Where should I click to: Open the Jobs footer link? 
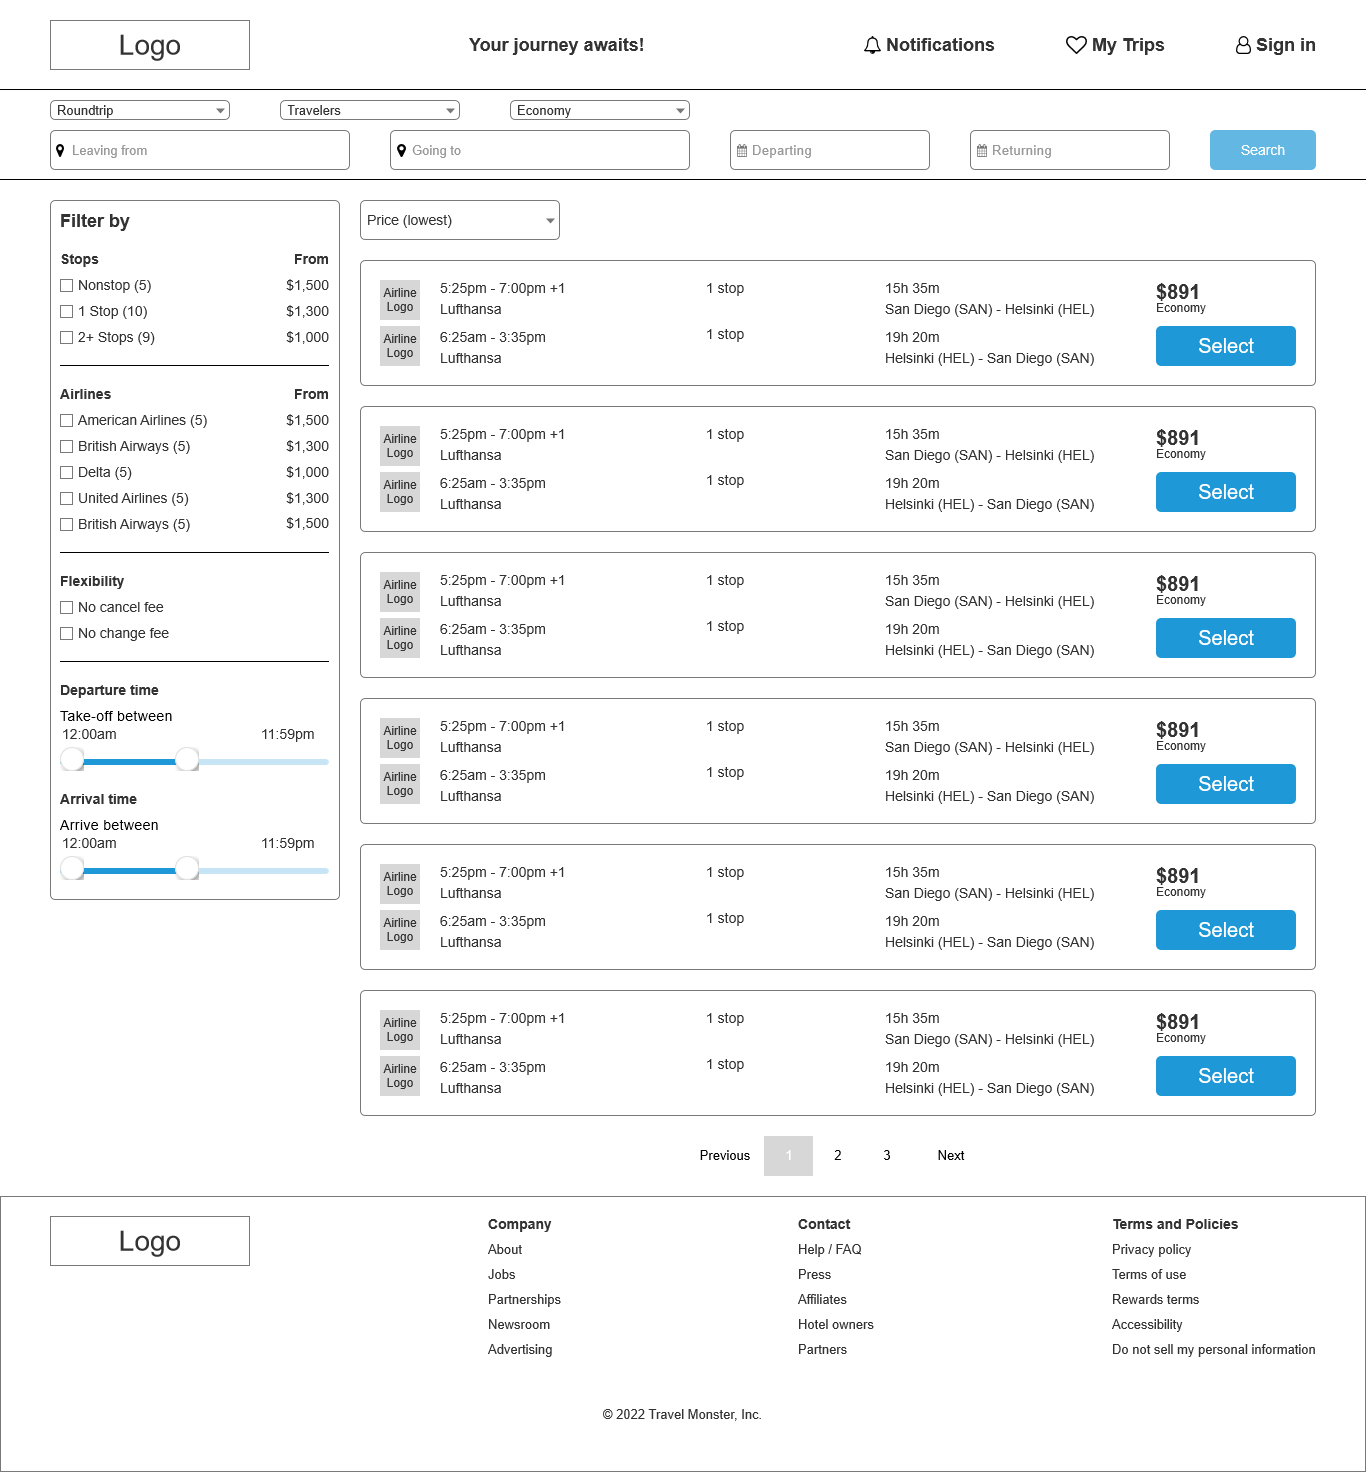pos(502,1275)
